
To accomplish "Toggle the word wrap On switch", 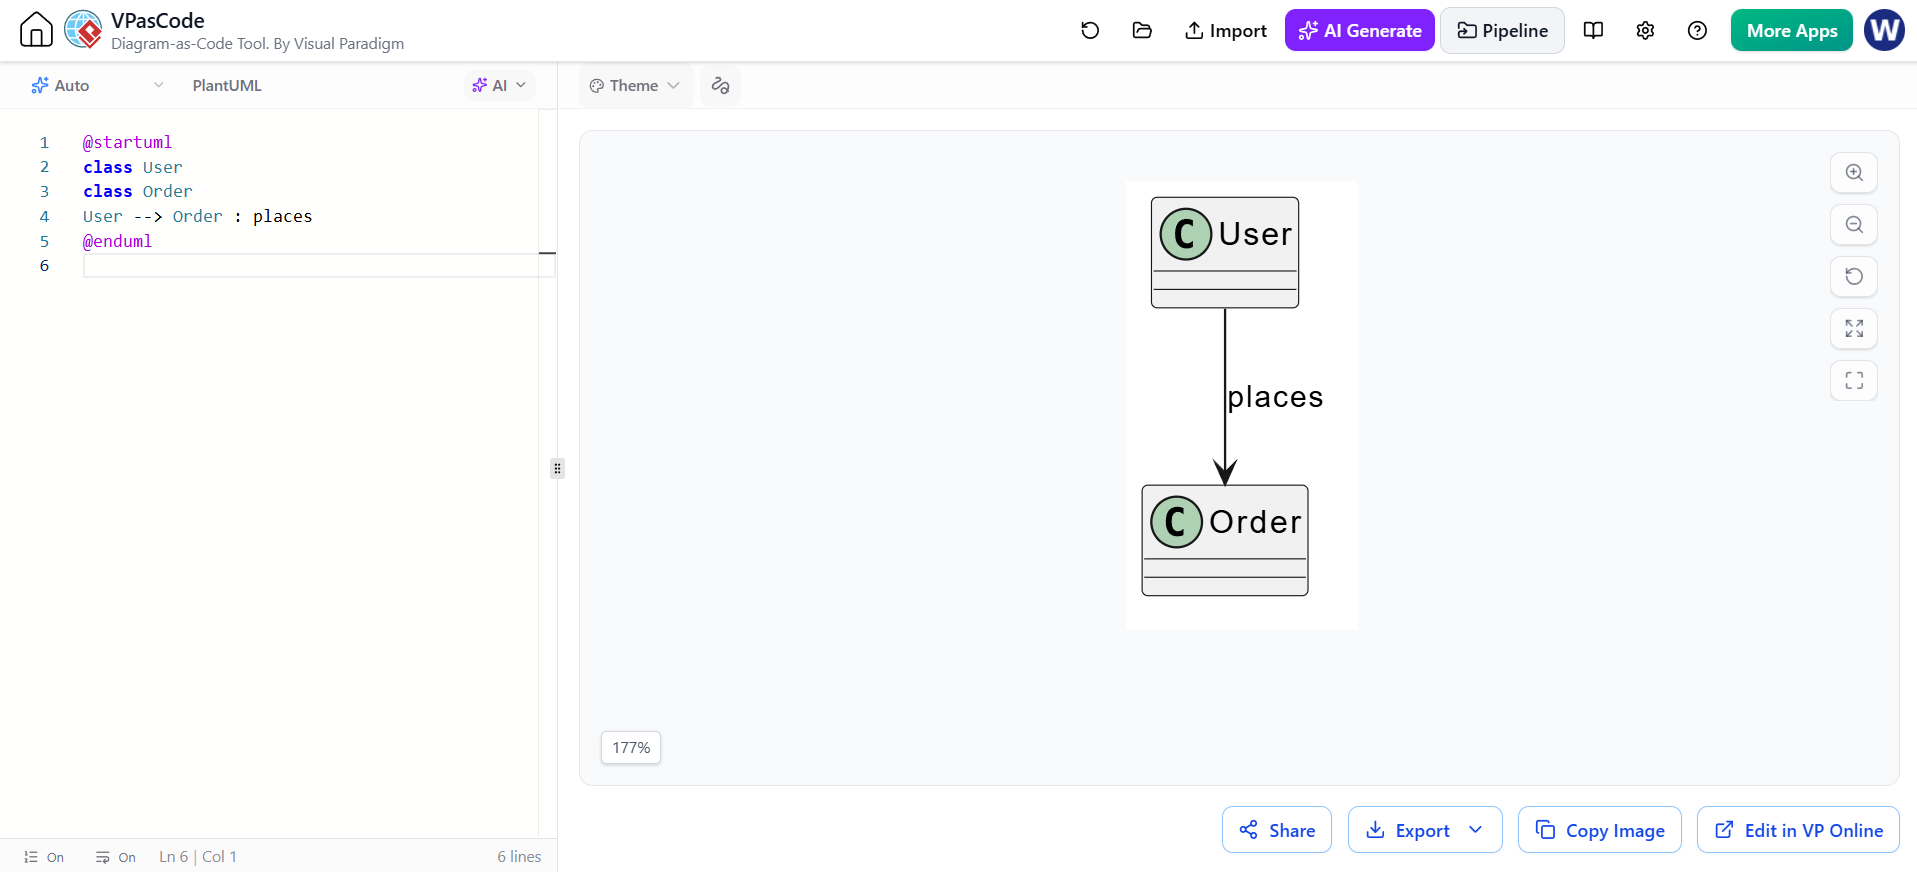I will [x=116, y=857].
